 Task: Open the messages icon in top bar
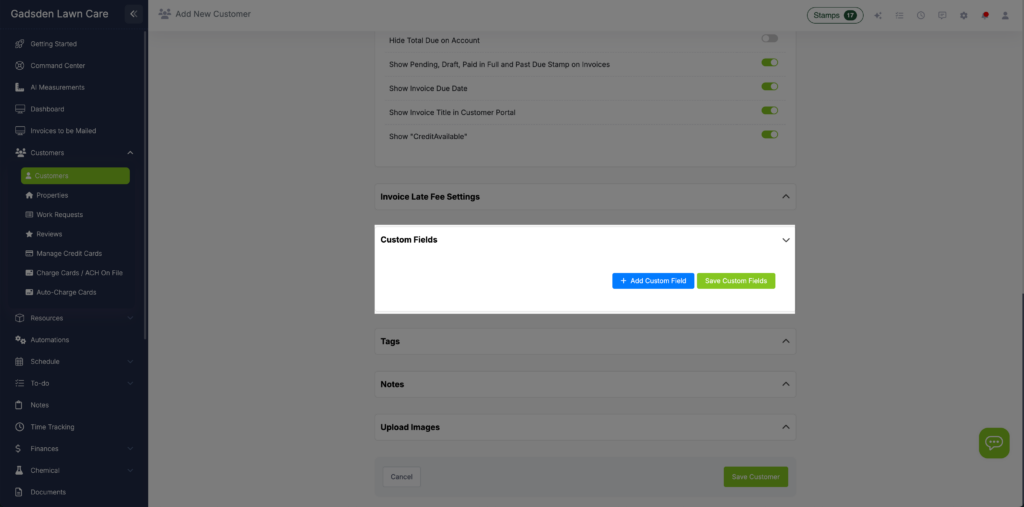pos(942,15)
